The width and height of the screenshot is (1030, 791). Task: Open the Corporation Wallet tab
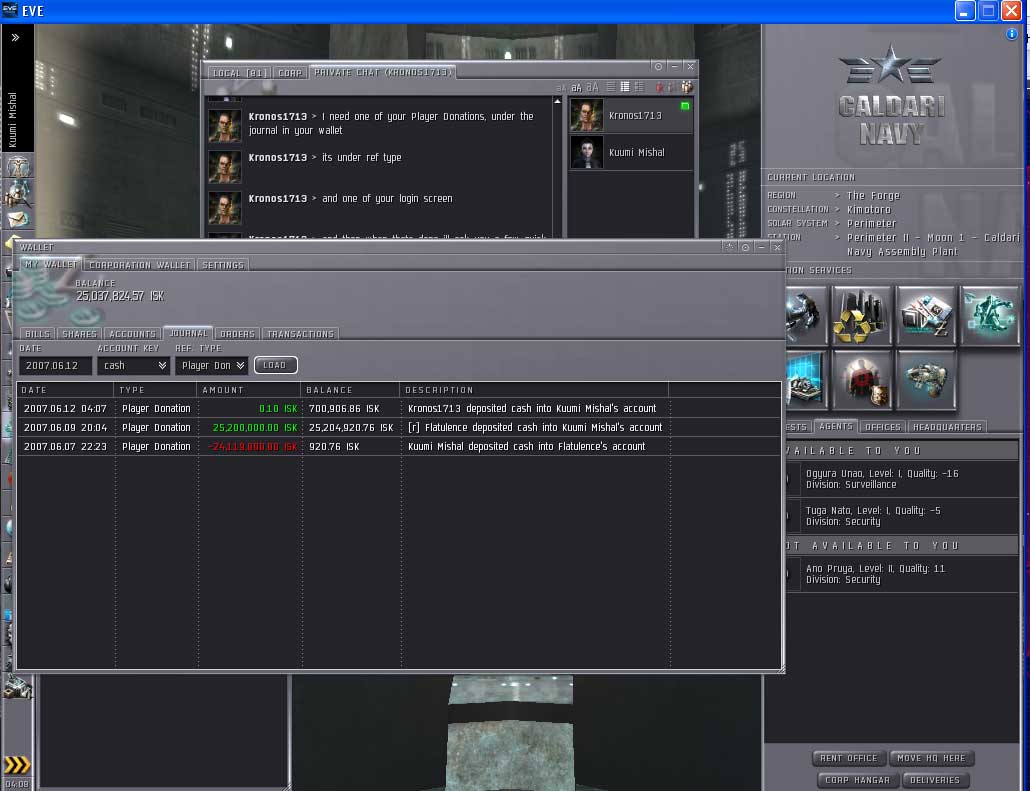(140, 265)
